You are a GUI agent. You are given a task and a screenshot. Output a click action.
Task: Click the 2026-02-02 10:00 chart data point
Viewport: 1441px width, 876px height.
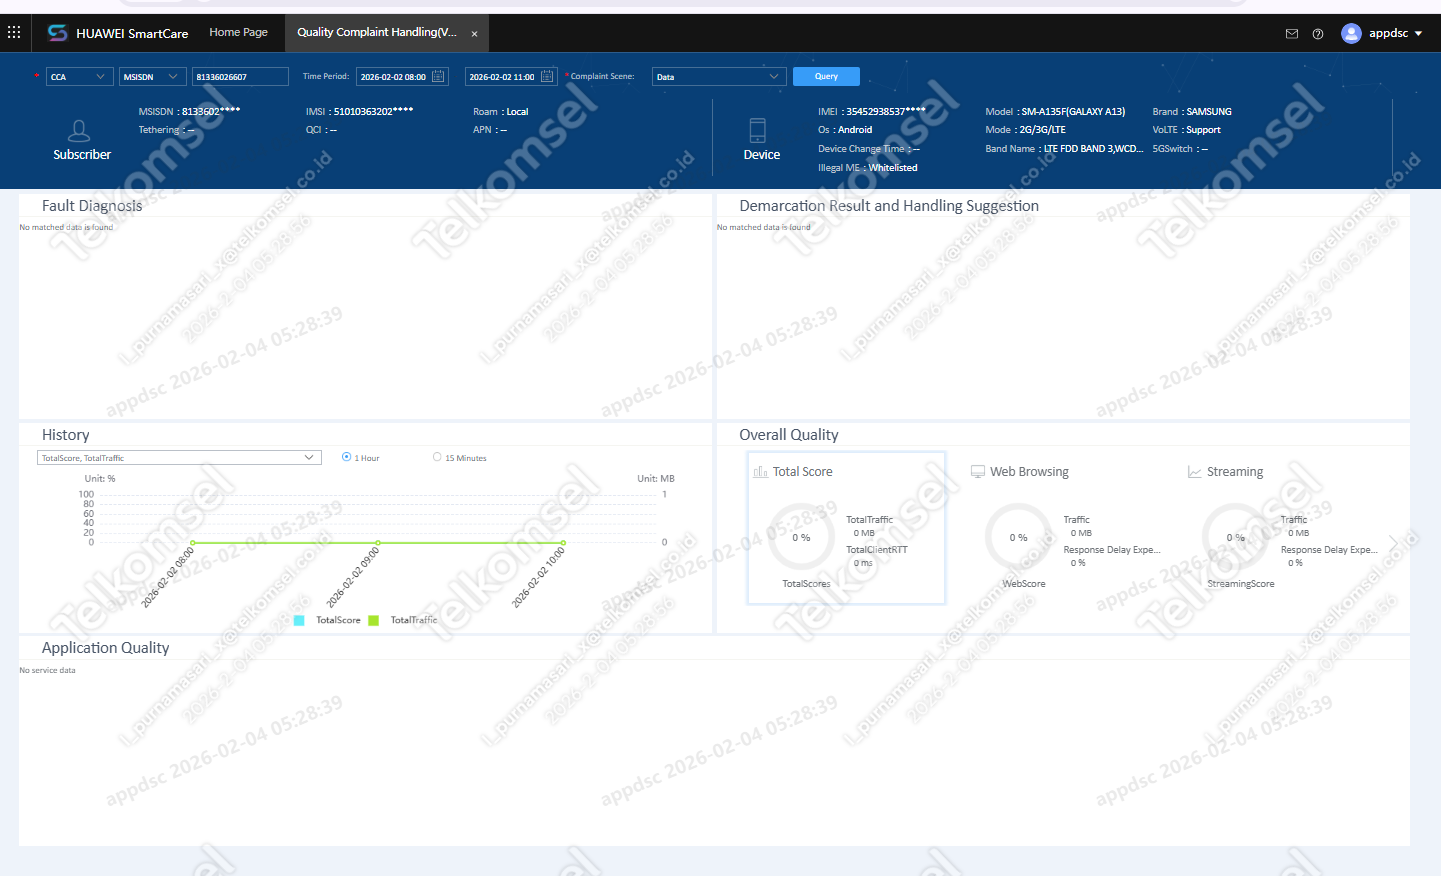(563, 543)
